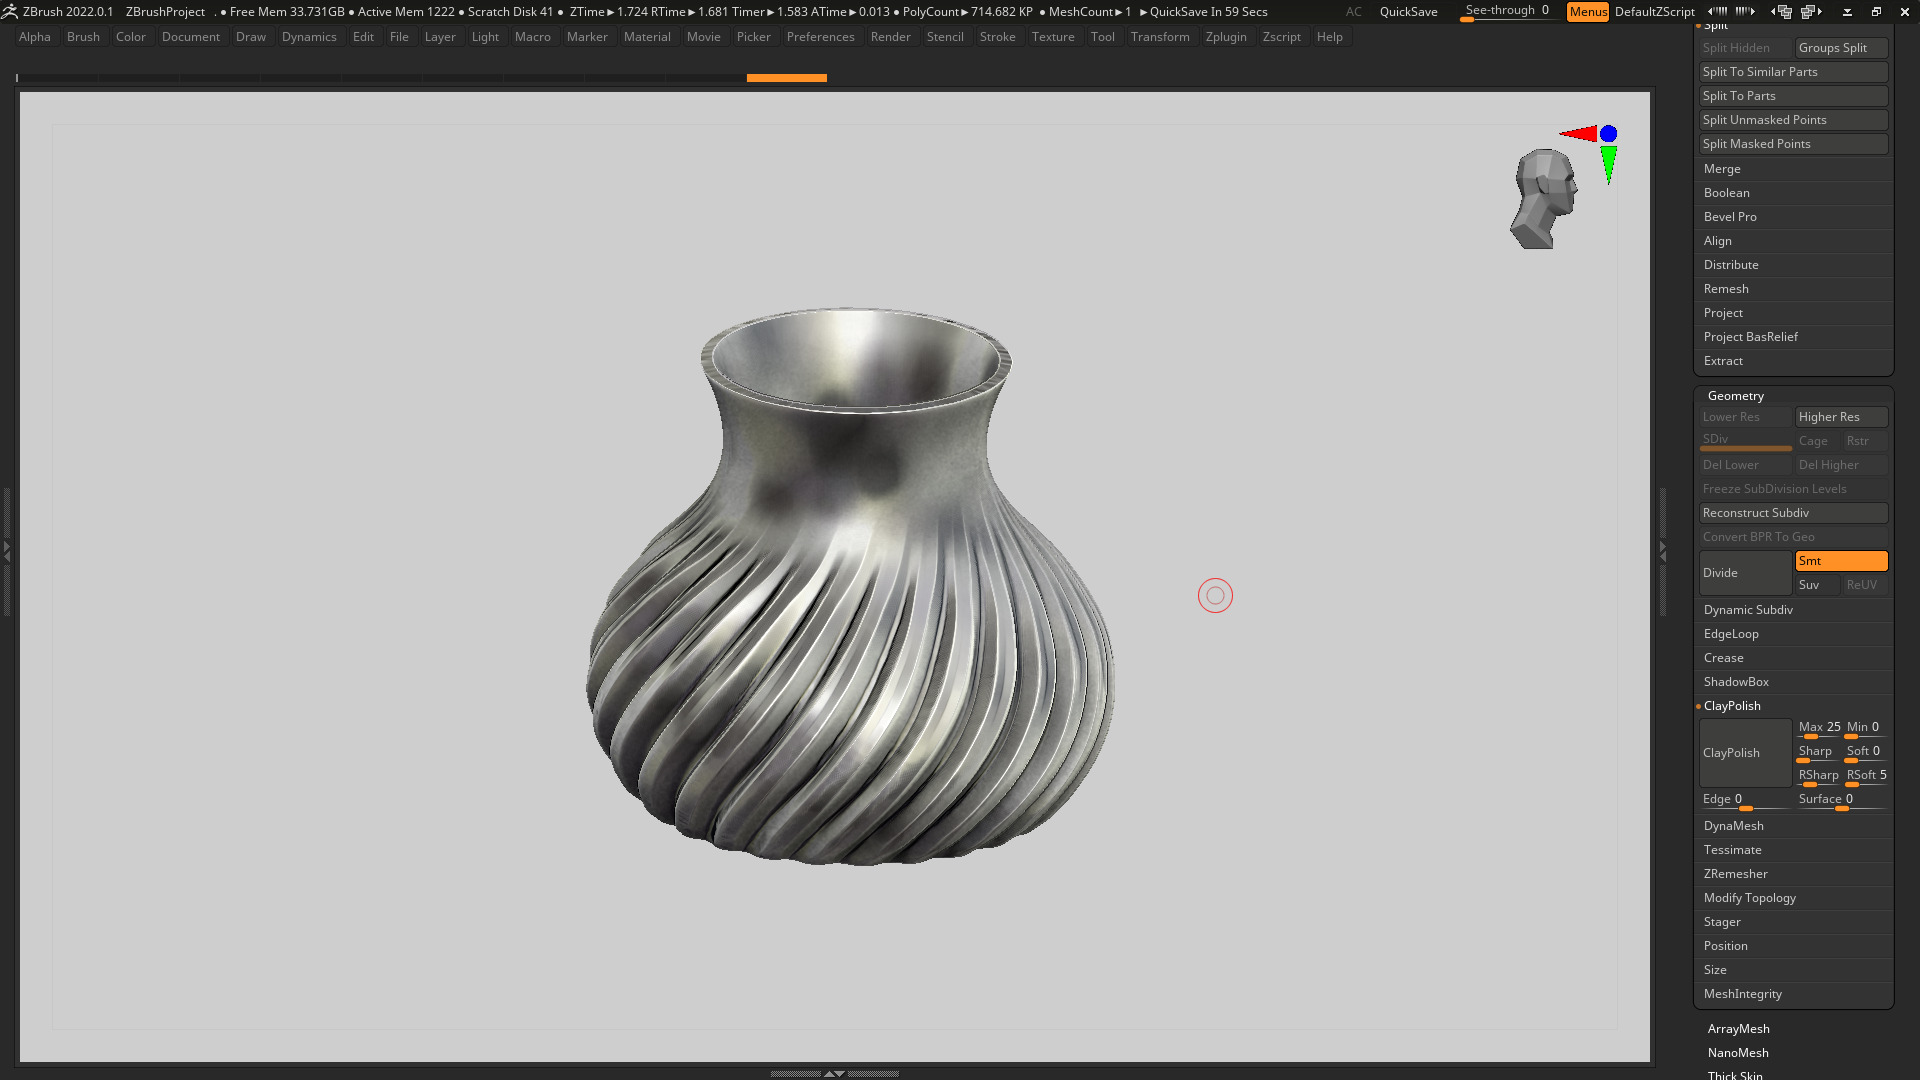Click Split To Parts button

[x=1793, y=96]
